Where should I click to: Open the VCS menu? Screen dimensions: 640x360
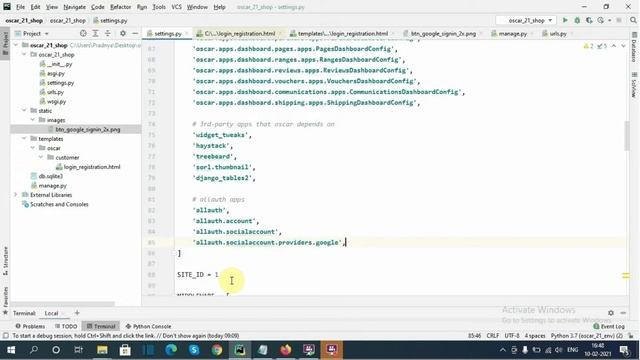coord(176,7)
